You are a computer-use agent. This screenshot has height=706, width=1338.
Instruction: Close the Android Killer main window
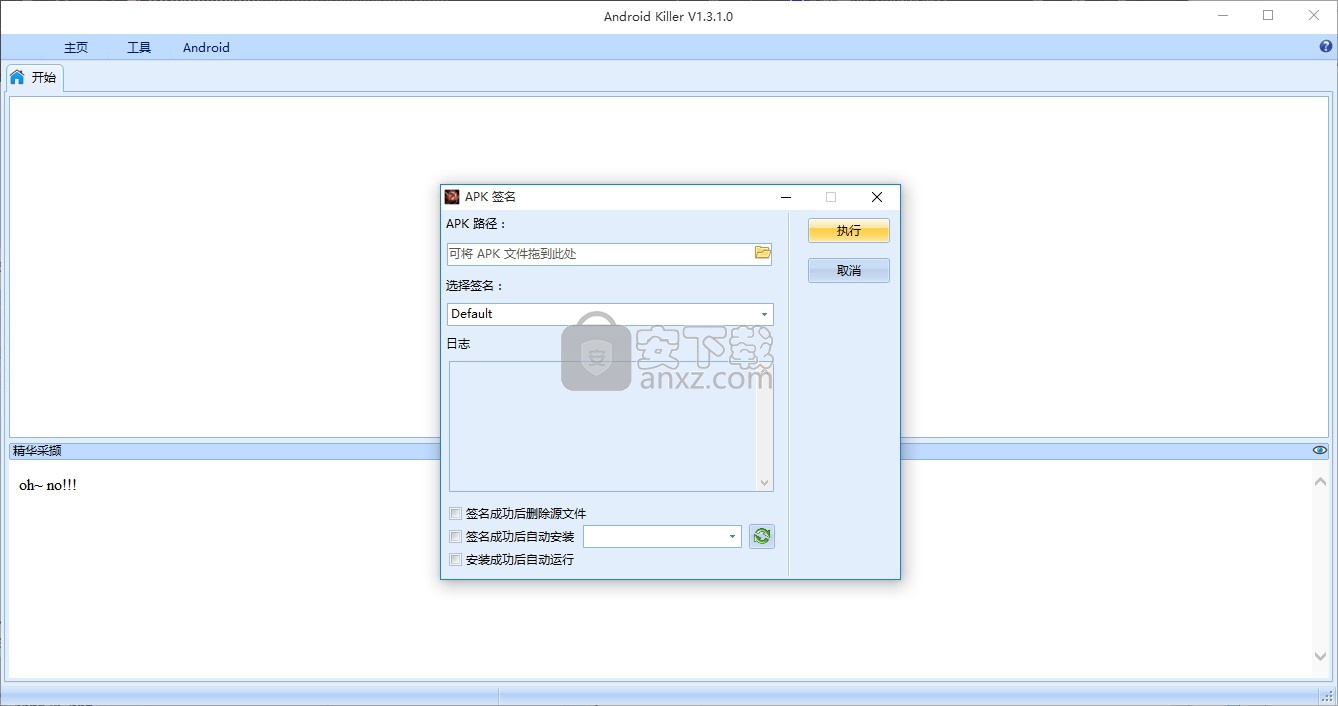(1314, 16)
